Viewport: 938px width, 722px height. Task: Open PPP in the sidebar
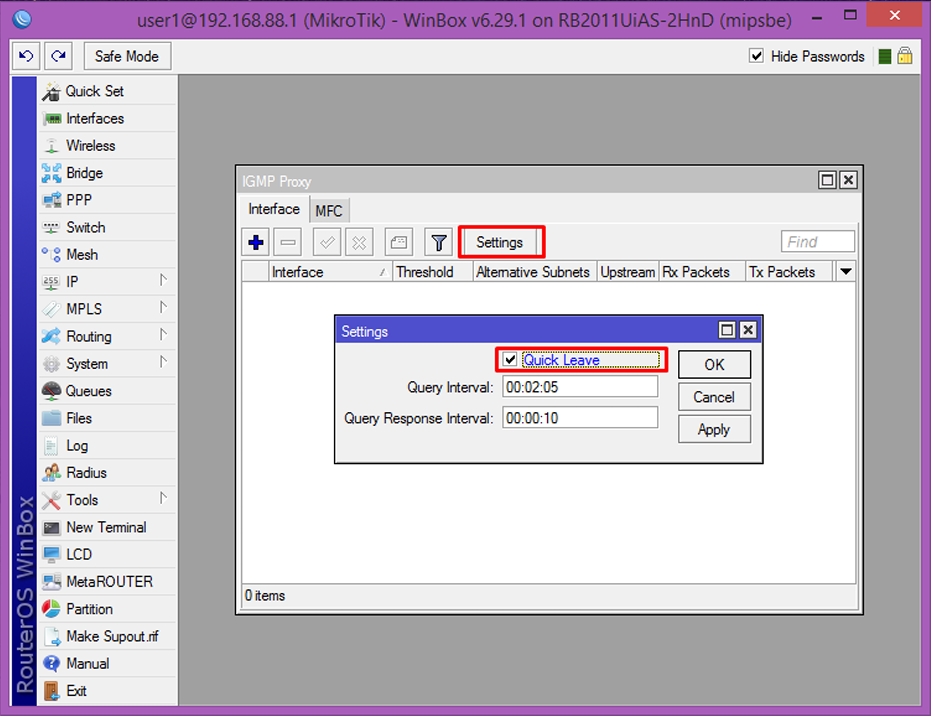pos(108,200)
